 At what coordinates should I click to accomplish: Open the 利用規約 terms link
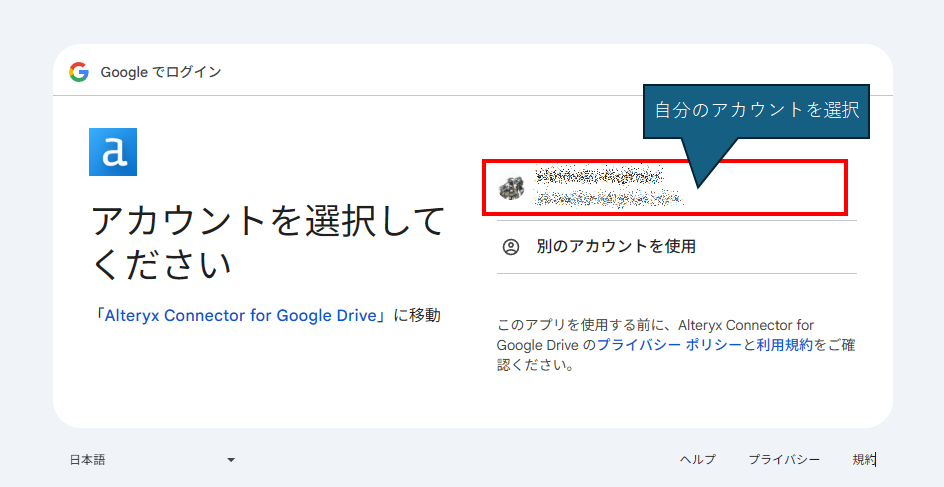784,345
